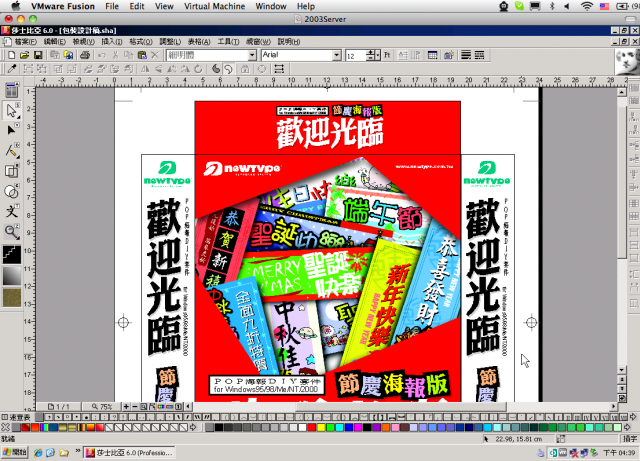Click the Internet Explorer icon on taskbar
This screenshot has height=461, width=640.
coord(38,452)
